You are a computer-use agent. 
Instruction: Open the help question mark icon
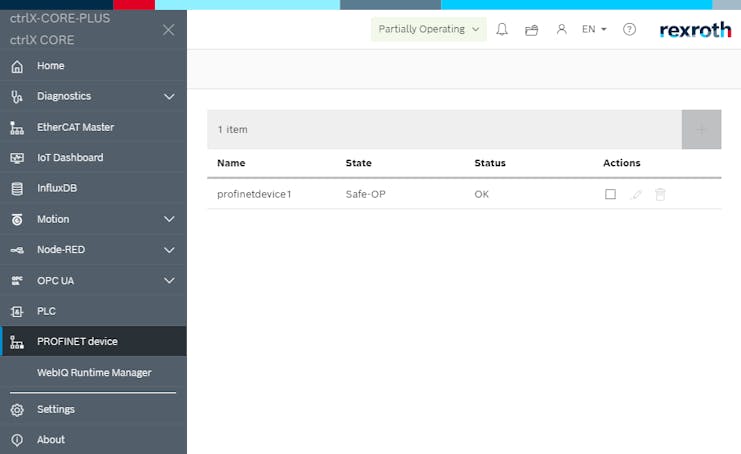(629, 30)
